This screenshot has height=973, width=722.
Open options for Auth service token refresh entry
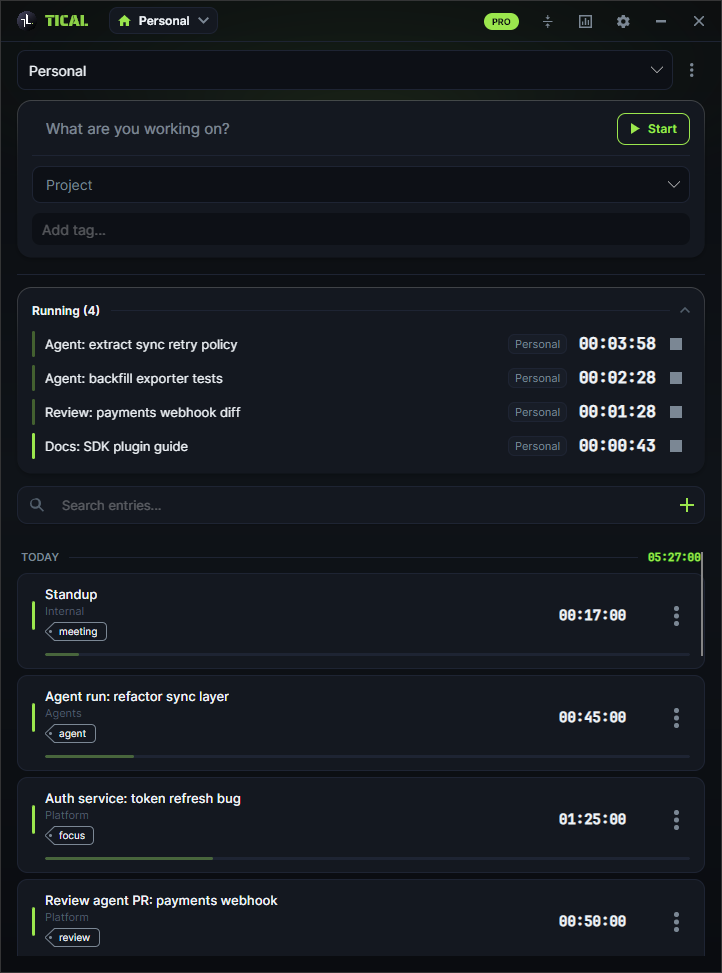676,820
